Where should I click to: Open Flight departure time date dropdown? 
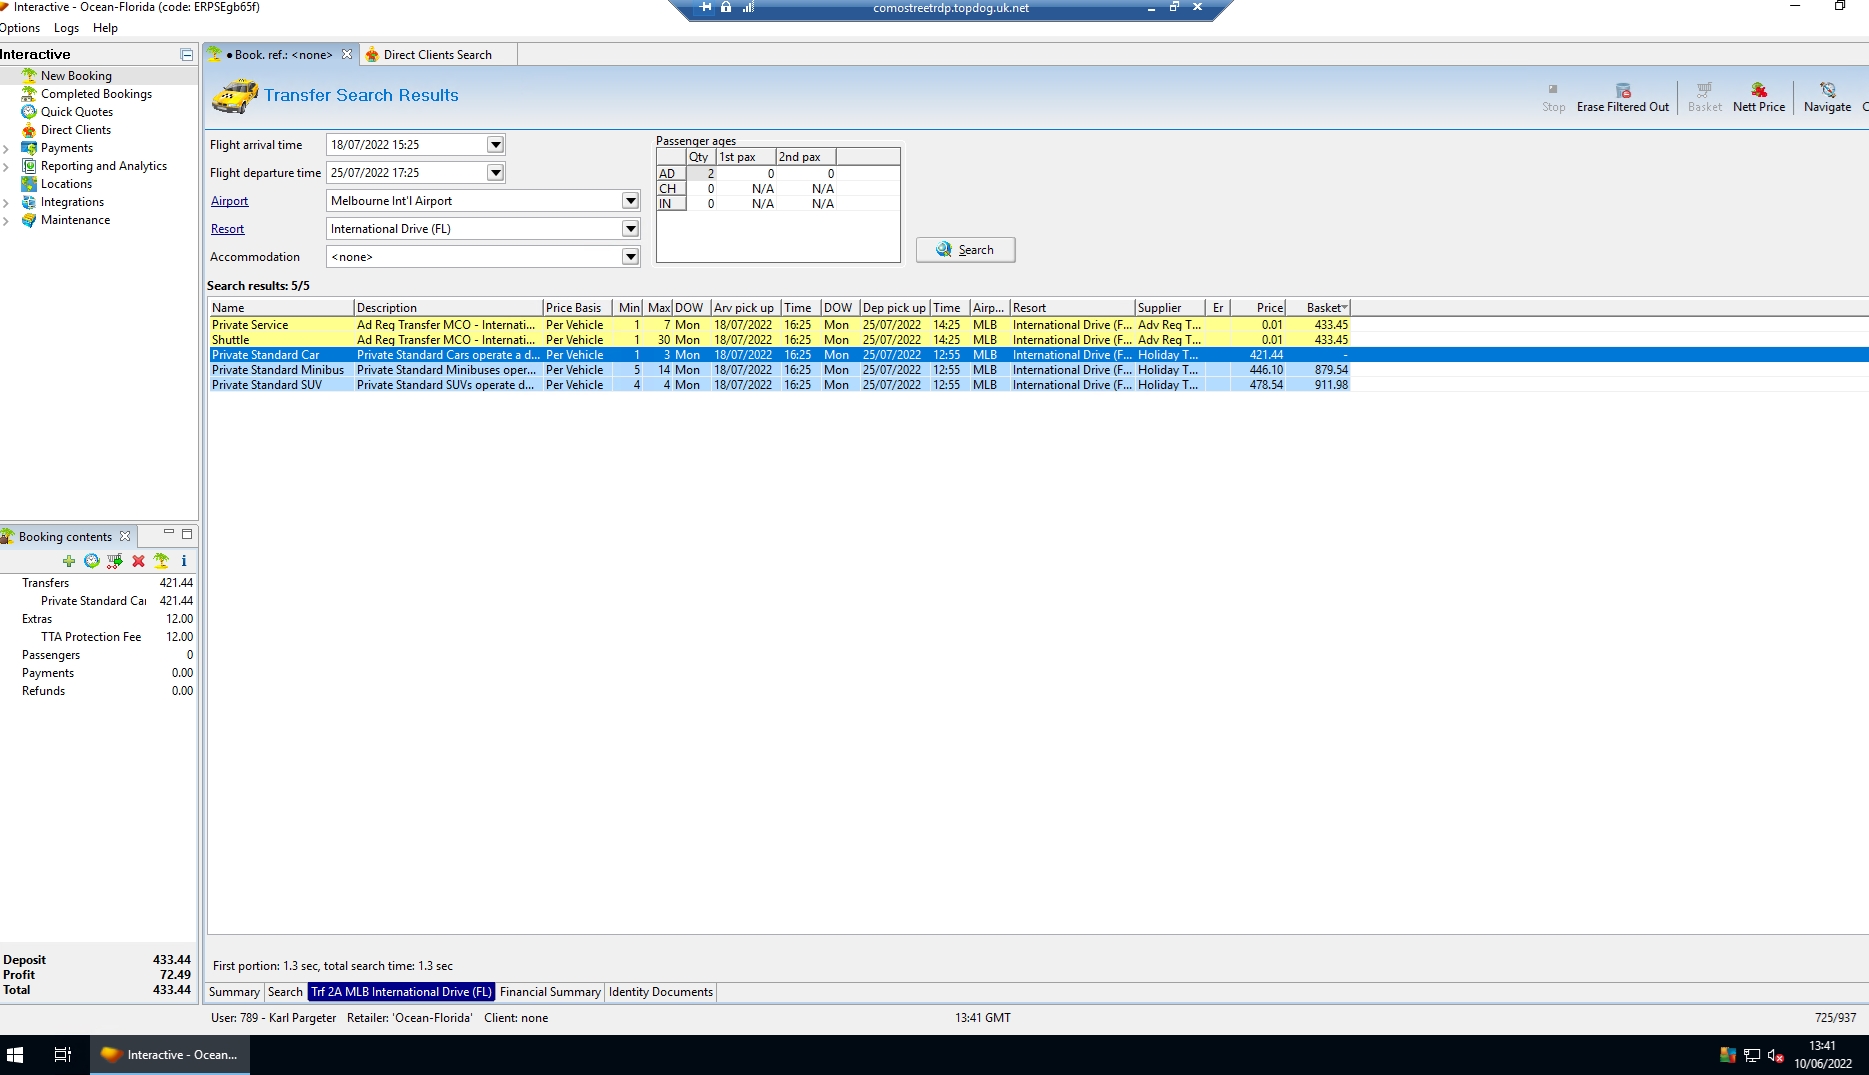[x=495, y=173]
